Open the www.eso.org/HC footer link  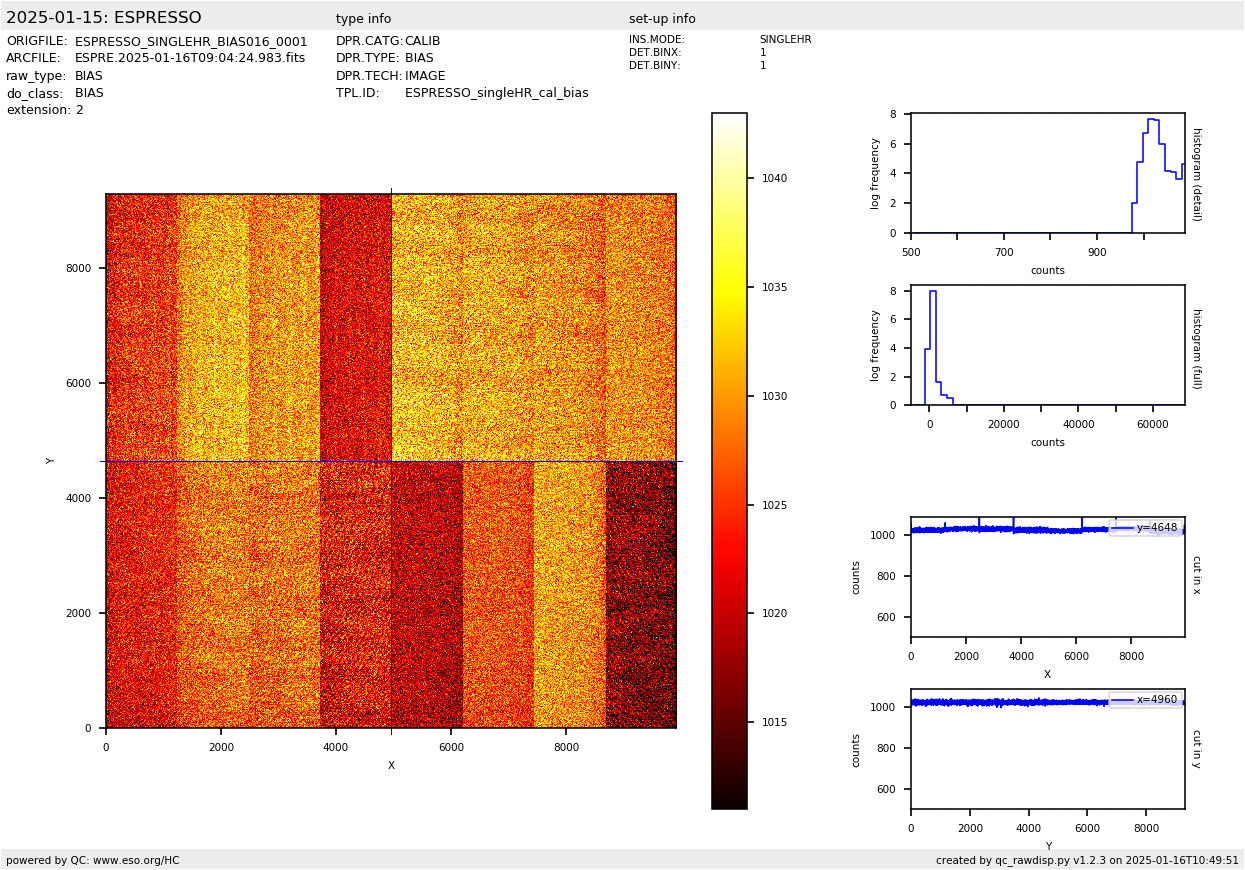tap(136, 860)
